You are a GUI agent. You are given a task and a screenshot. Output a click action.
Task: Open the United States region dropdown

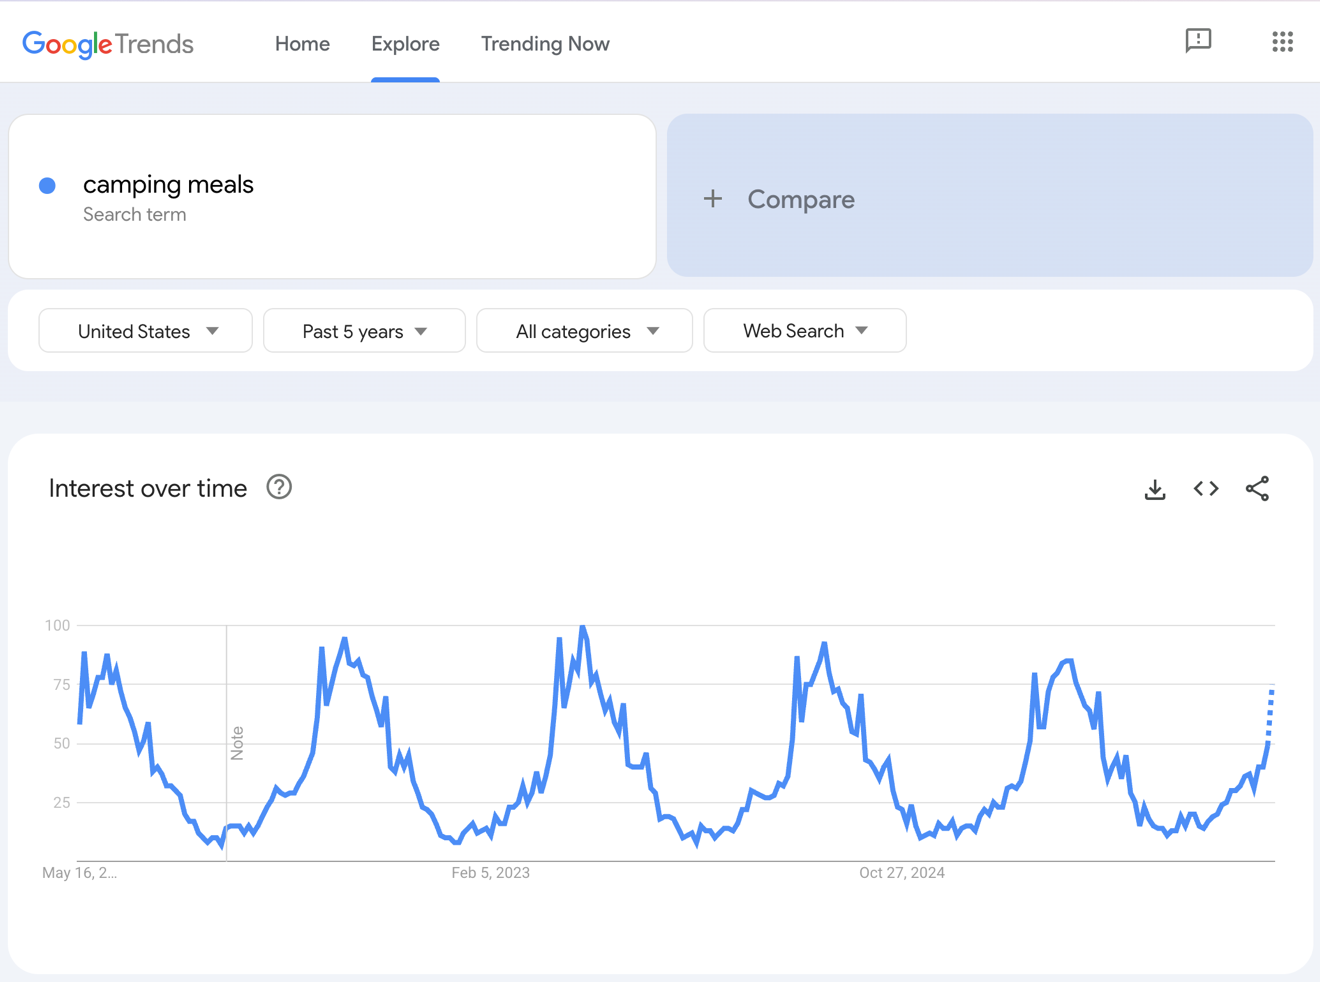pos(145,331)
